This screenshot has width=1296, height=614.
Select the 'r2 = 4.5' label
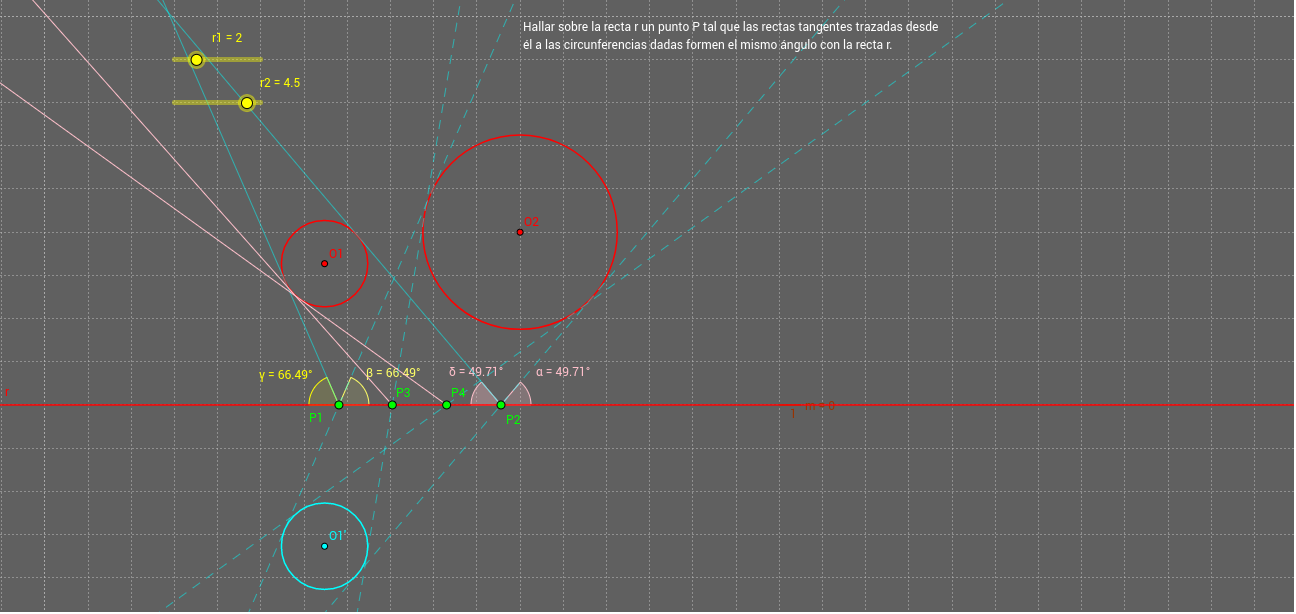(280, 83)
